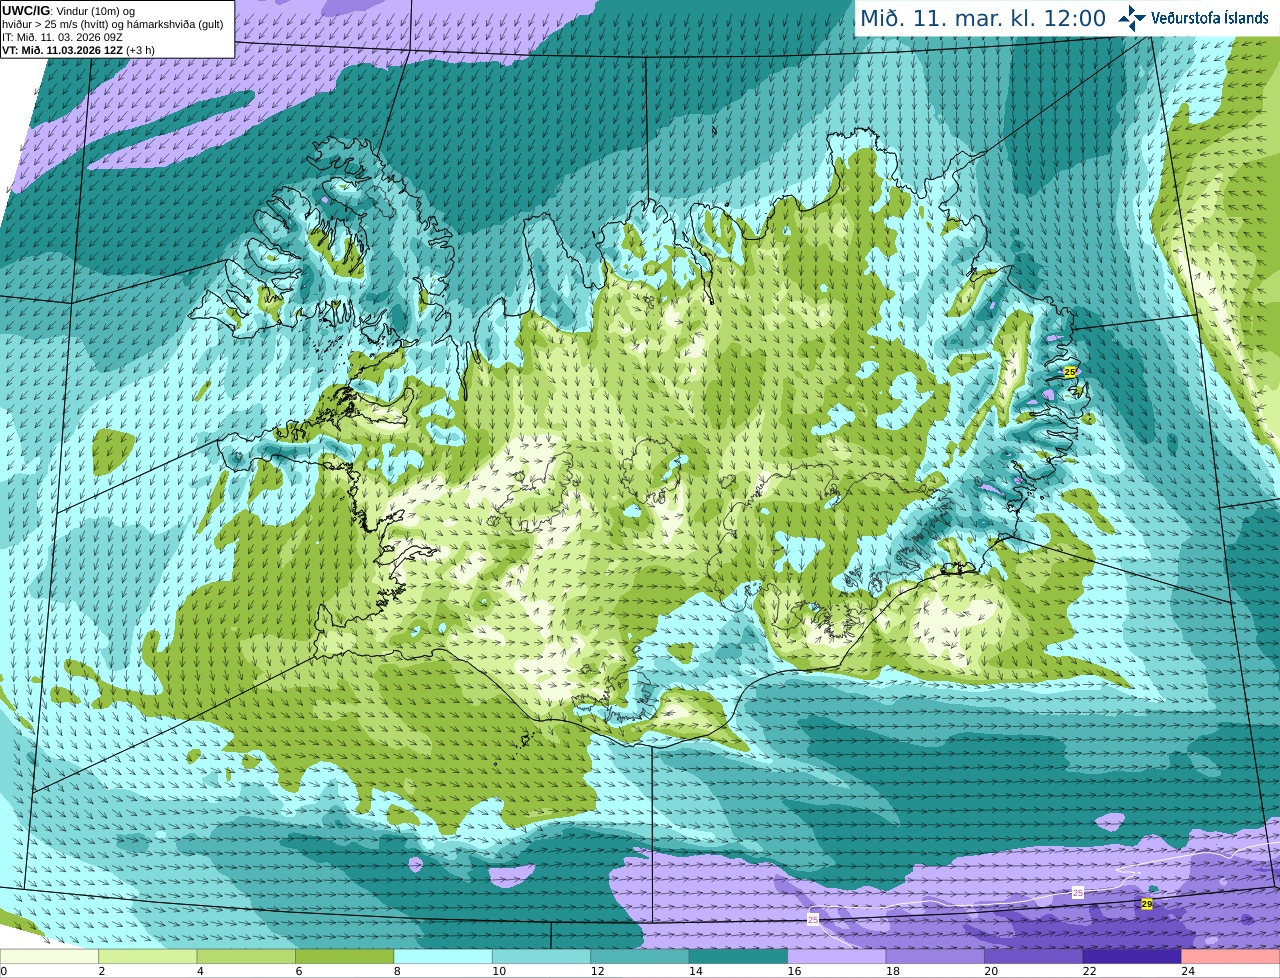Click the hviður > 25 m/s description line
This screenshot has height=978, width=1280.
[113, 24]
